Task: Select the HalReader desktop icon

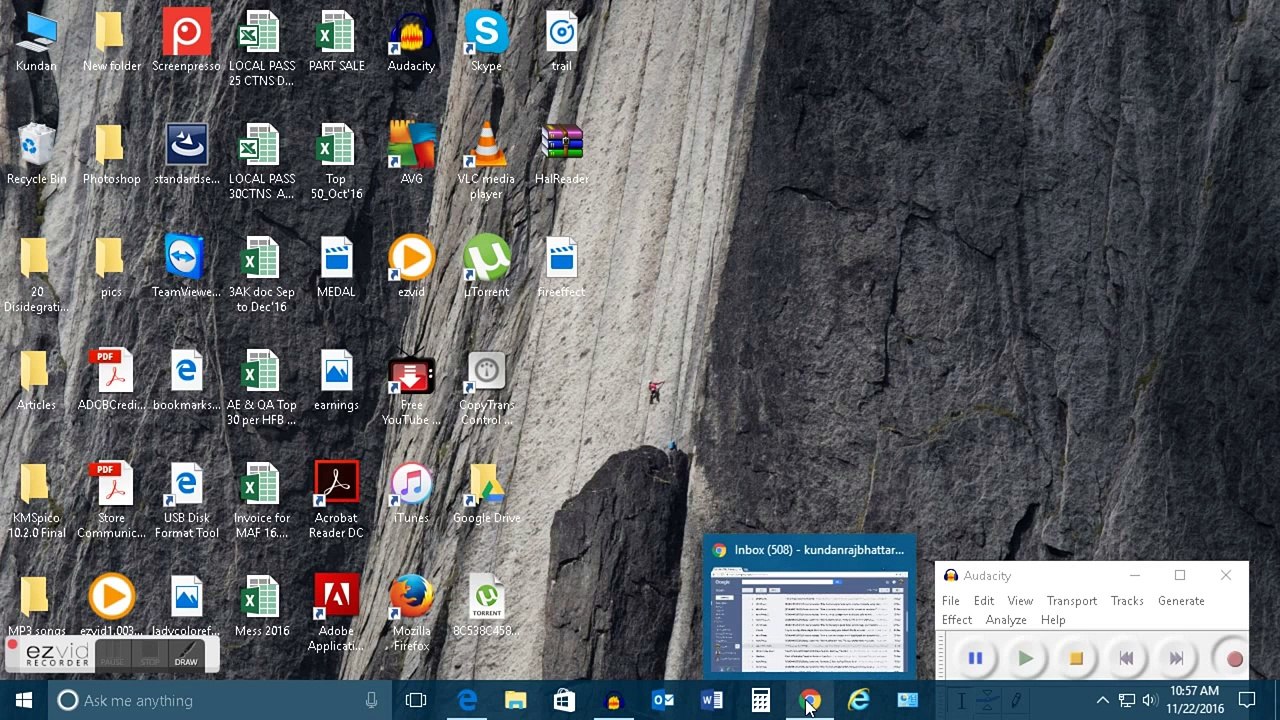Action: (561, 155)
